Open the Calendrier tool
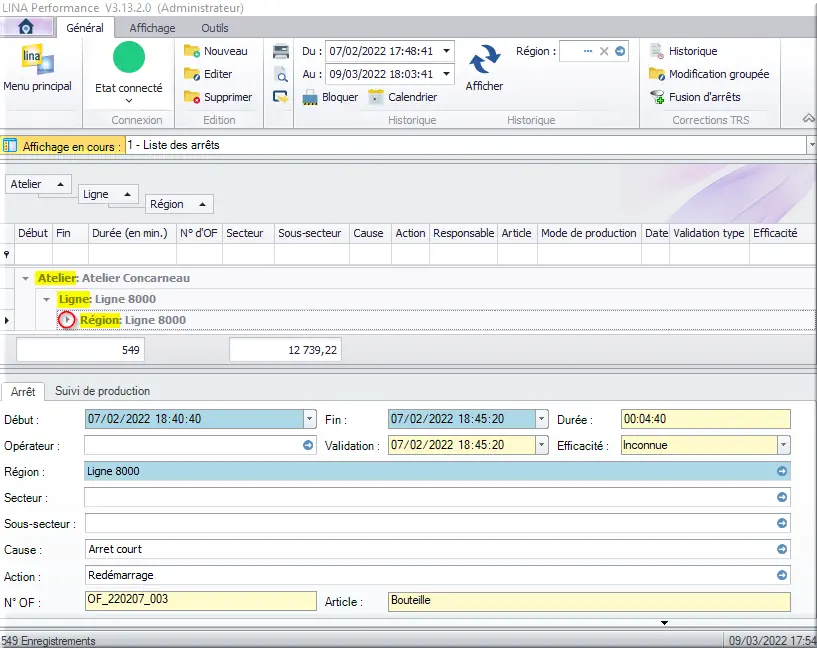817x648 pixels. (x=402, y=97)
